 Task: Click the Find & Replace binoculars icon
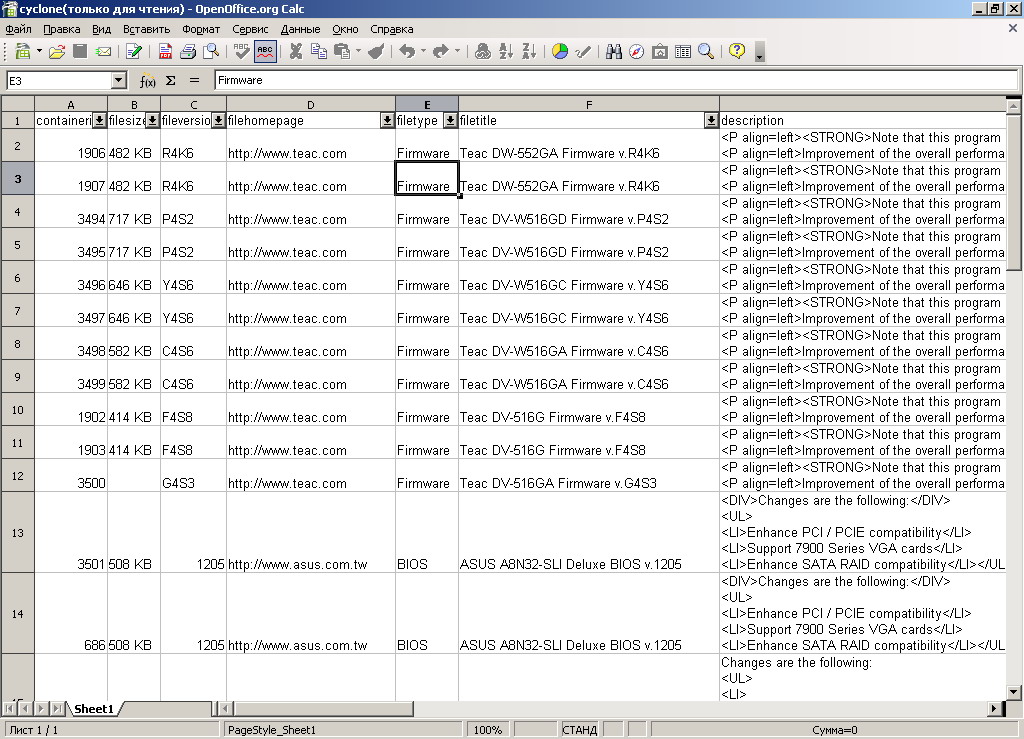(x=614, y=51)
